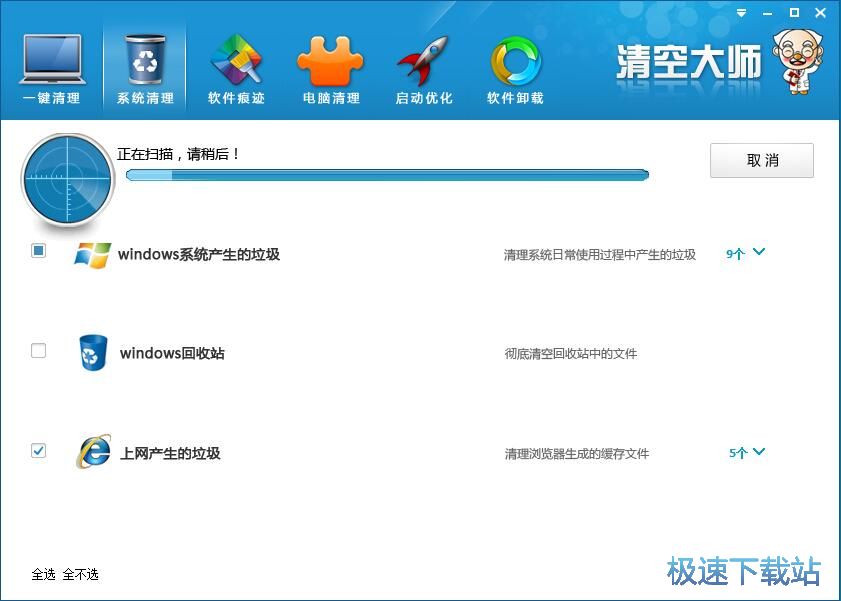The image size is (841, 601).
Task: Select the 系统清理 (System Clean) recycle icon
Action: tap(144, 58)
